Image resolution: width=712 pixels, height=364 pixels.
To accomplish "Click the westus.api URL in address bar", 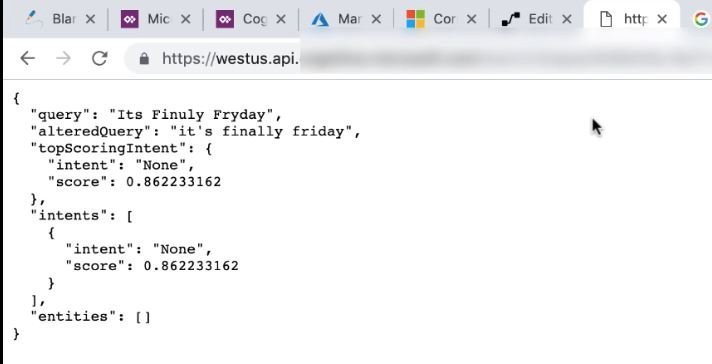I will coord(230,59).
